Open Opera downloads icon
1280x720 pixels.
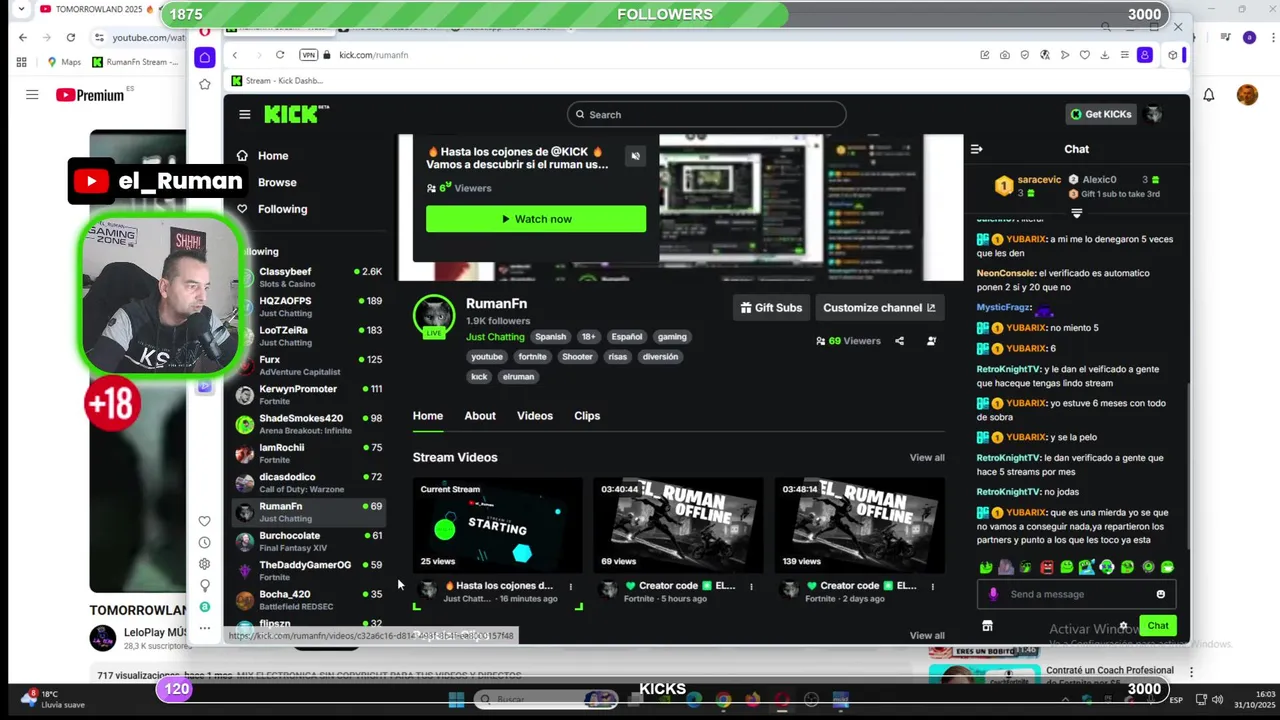click(x=1105, y=55)
